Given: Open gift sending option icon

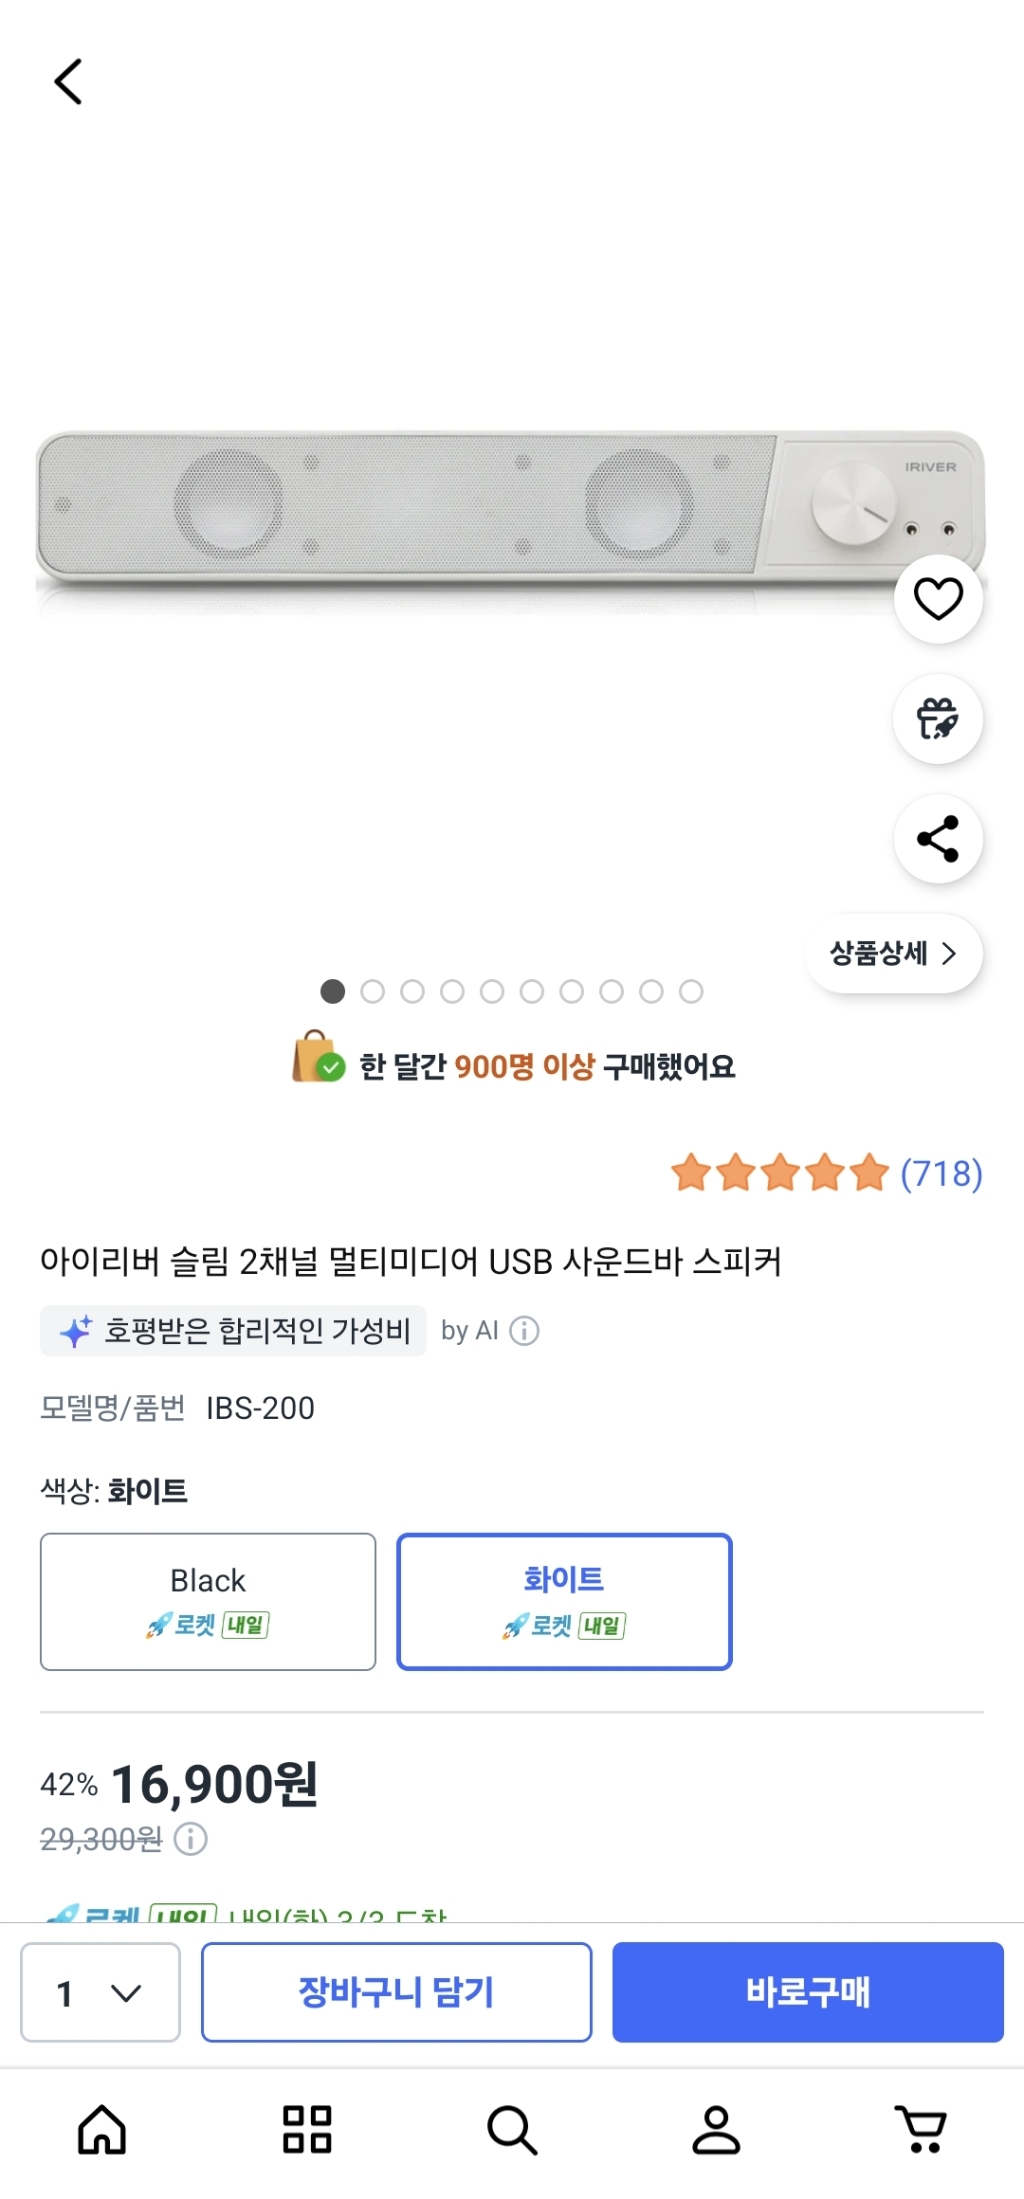Looking at the screenshot, I should tap(938, 719).
